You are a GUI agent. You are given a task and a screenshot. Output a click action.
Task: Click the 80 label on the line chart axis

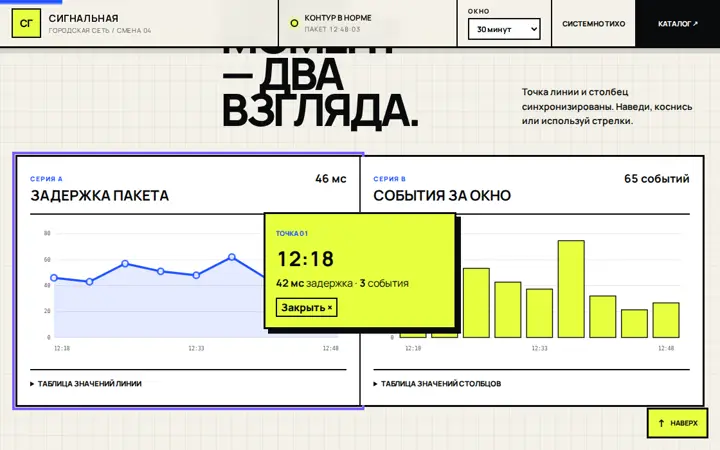tap(47, 233)
